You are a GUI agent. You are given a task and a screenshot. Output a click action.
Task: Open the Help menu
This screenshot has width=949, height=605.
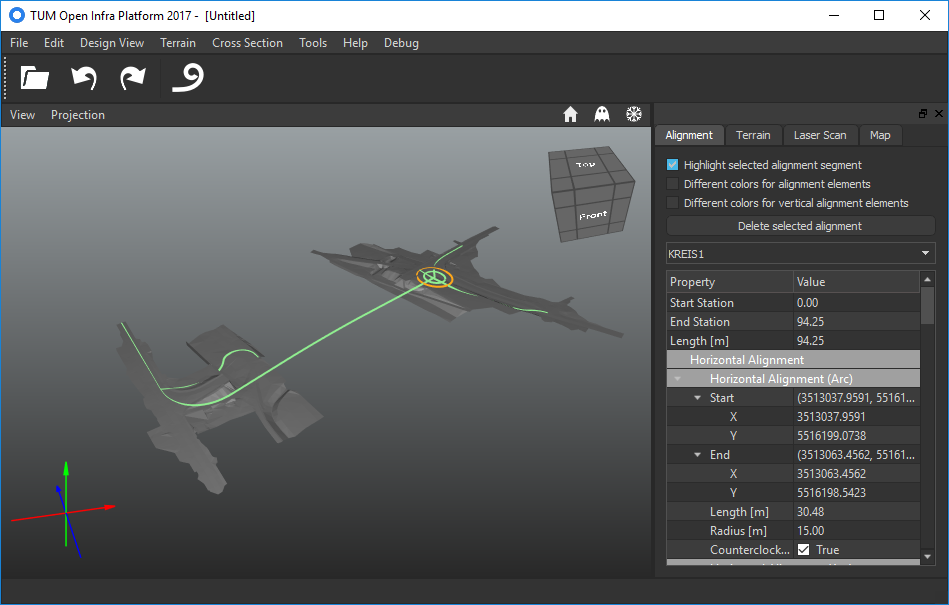[355, 43]
